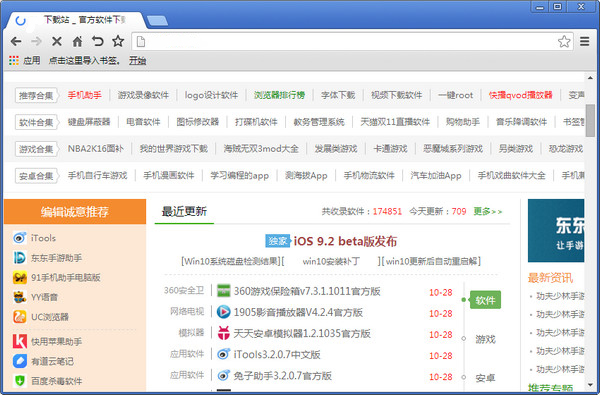This screenshot has width=600, height=395.
Task: Click the page scrollbar down arrow
Action: pyautogui.click(x=590, y=385)
